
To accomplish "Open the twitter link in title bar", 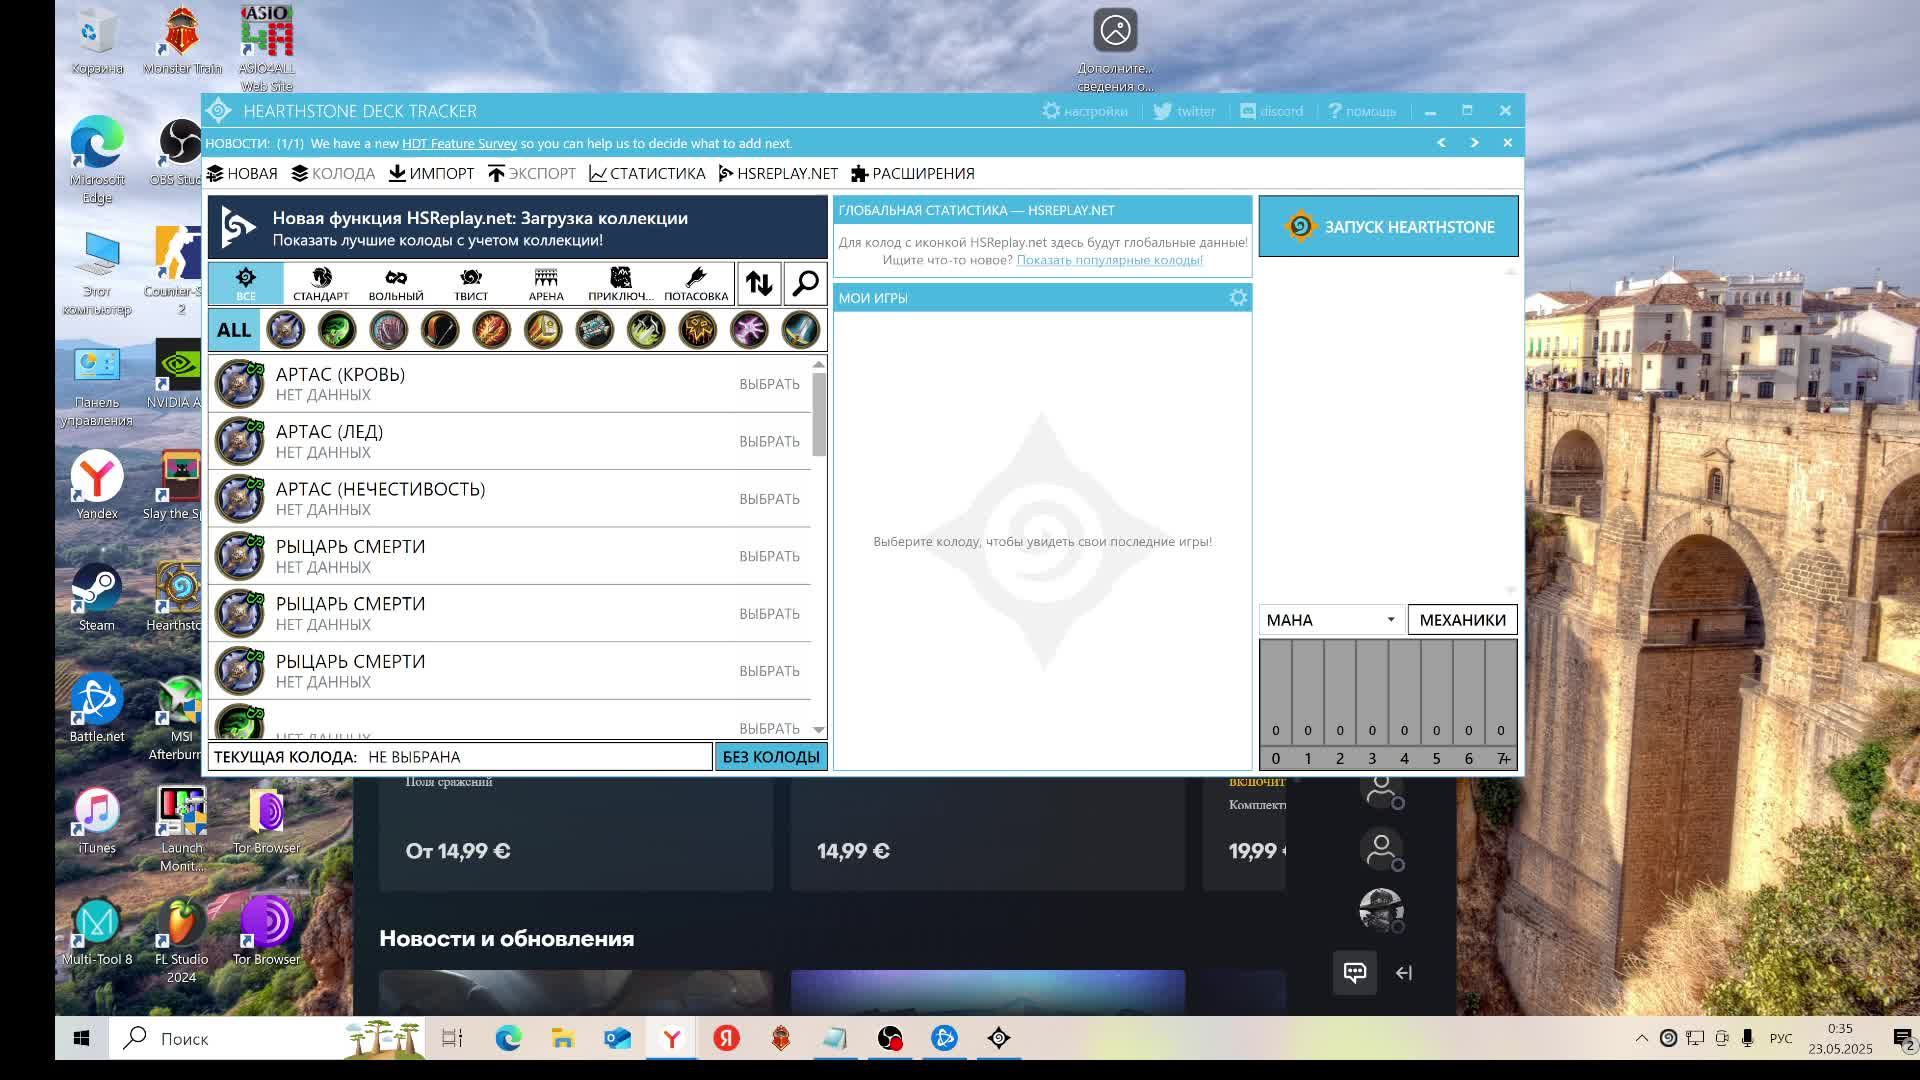I will coord(1184,111).
